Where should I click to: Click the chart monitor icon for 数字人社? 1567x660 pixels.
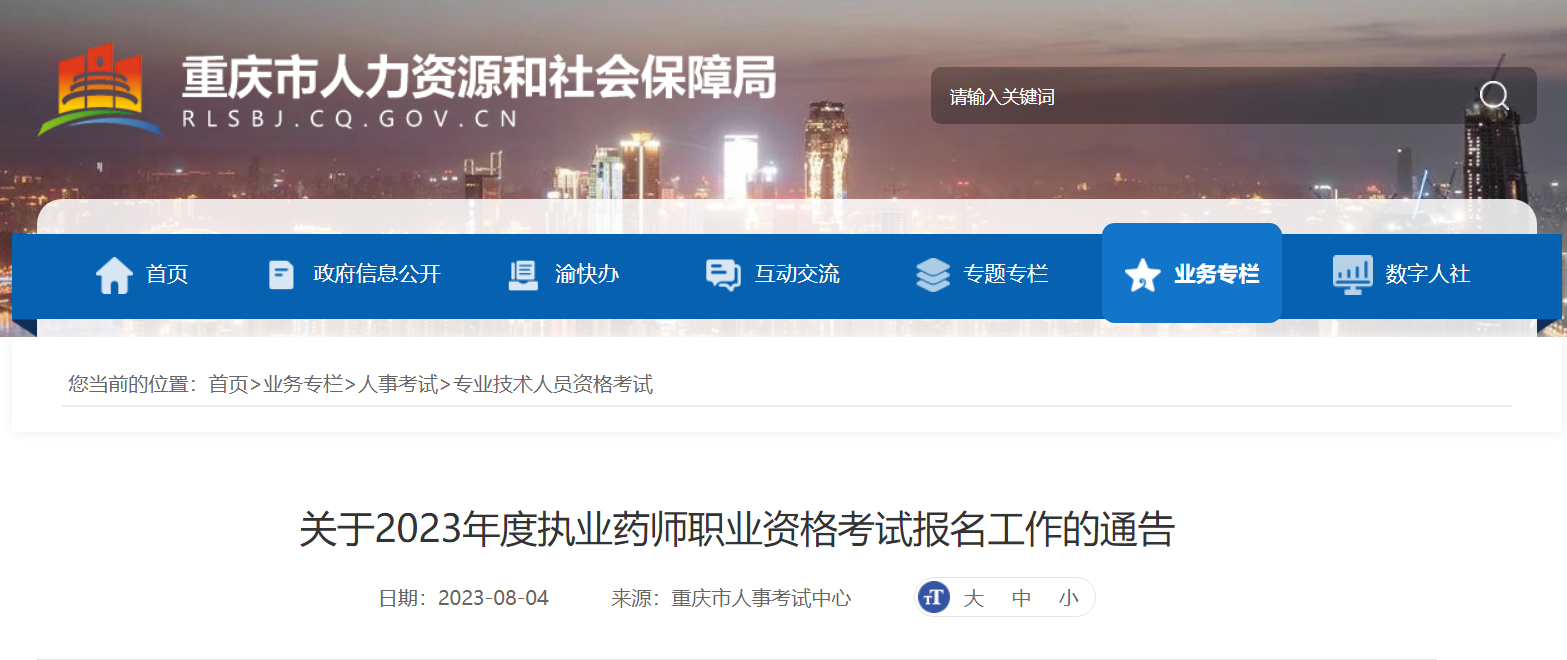pos(1353,274)
